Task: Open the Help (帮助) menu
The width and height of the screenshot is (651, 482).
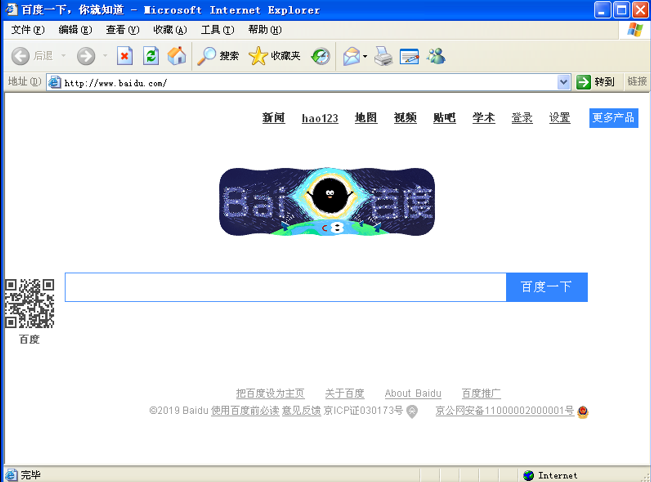Action: click(265, 30)
